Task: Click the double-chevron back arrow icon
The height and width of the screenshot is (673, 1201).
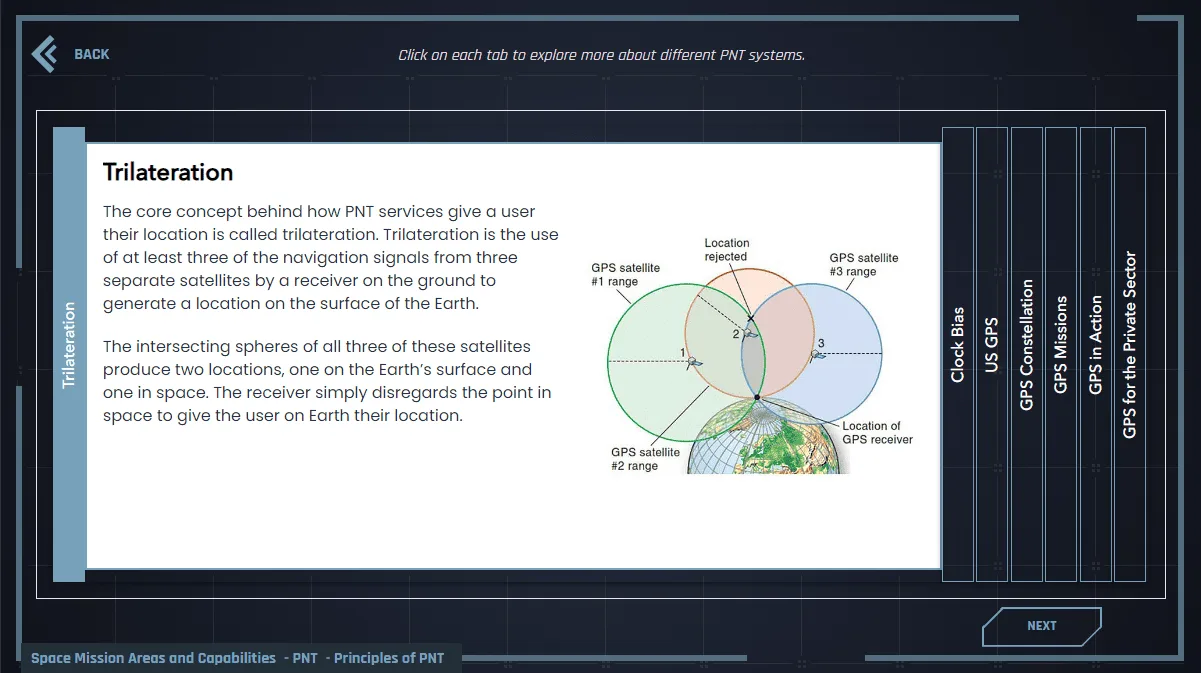Action: click(x=44, y=54)
